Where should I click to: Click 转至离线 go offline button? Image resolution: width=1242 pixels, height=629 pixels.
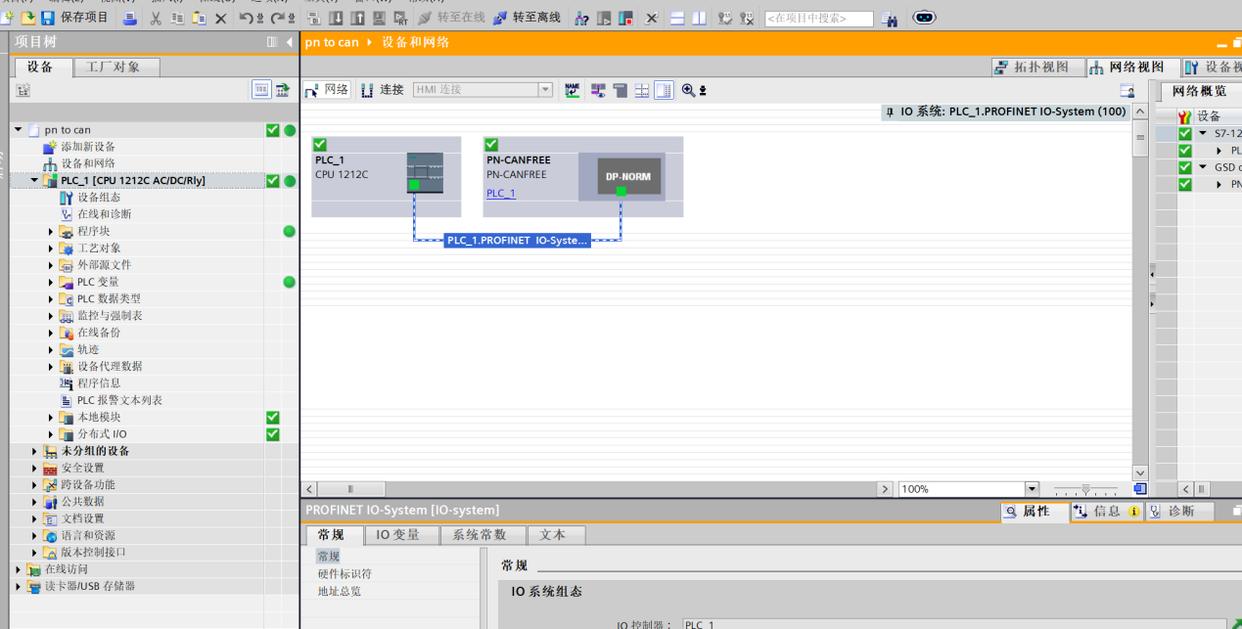(527, 18)
